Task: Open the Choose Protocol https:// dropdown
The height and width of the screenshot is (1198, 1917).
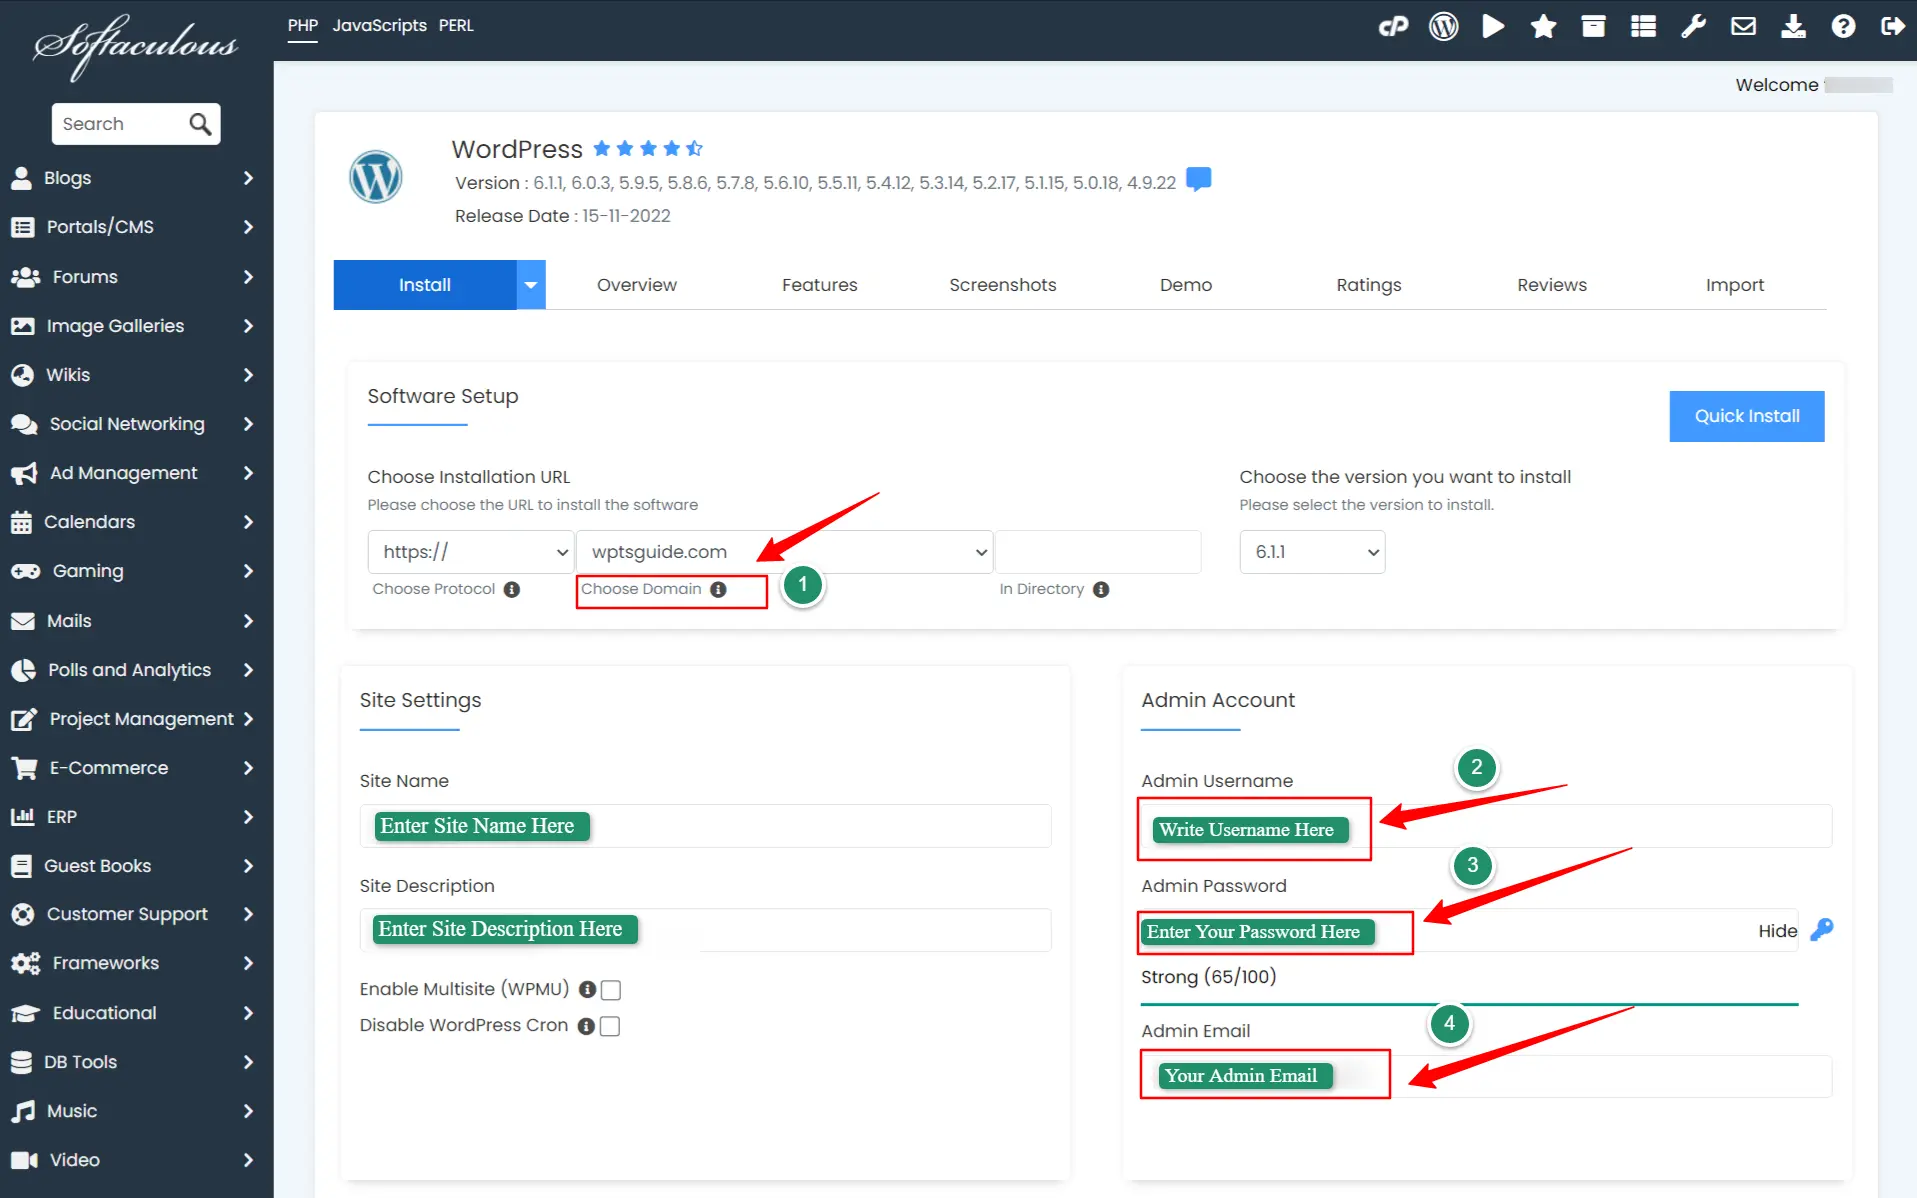Action: point(471,552)
